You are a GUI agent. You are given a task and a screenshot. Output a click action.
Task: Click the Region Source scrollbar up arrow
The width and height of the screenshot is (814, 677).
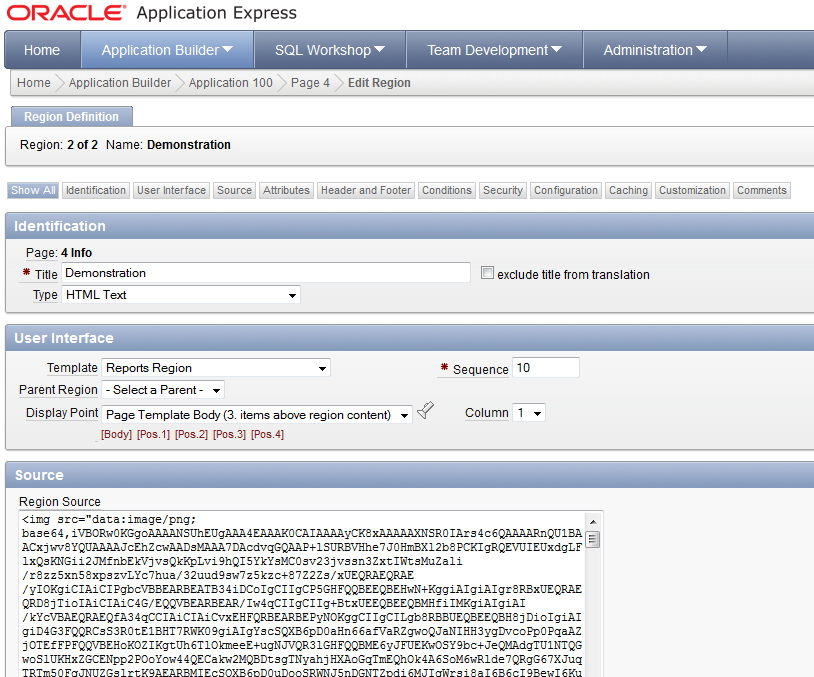(x=593, y=521)
